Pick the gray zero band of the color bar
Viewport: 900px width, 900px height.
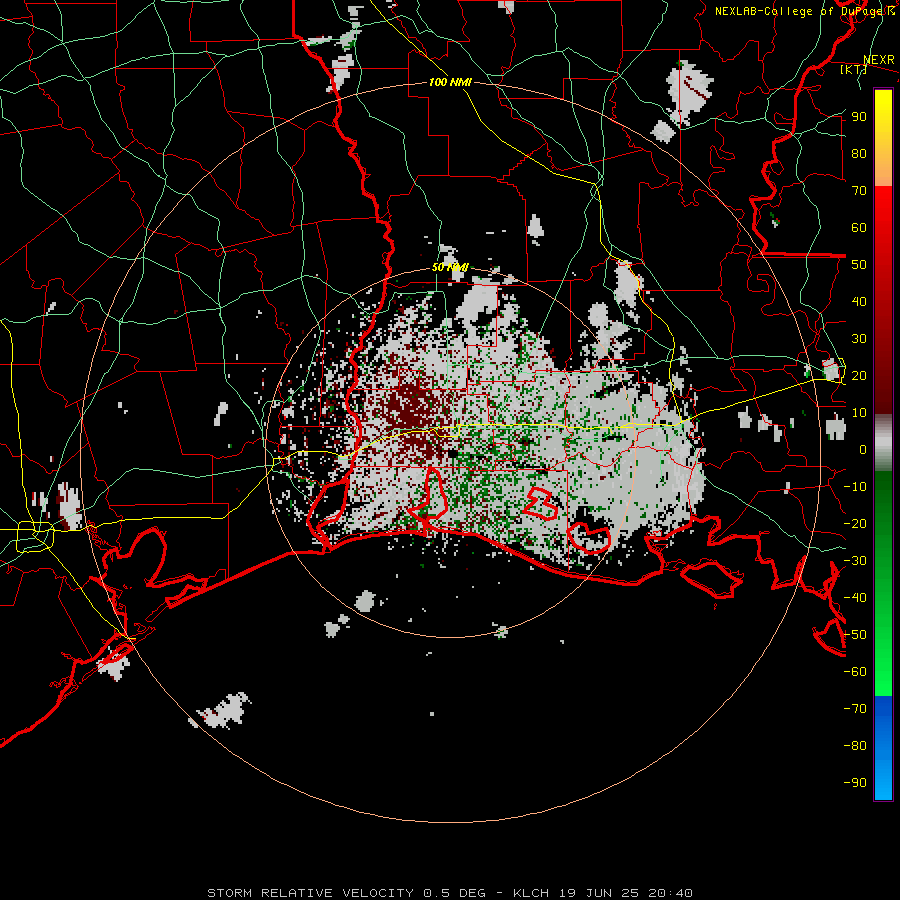pyautogui.click(x=883, y=443)
